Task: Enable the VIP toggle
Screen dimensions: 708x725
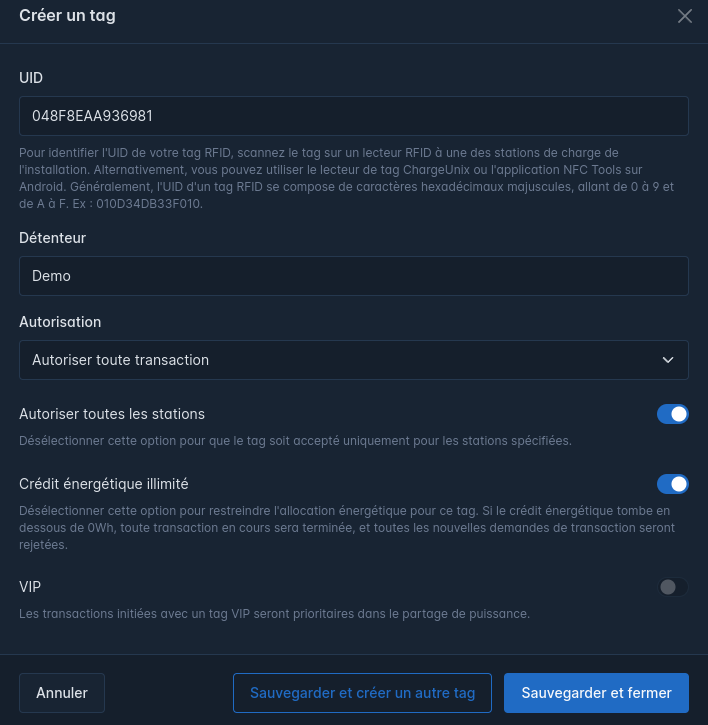Action: pos(673,587)
